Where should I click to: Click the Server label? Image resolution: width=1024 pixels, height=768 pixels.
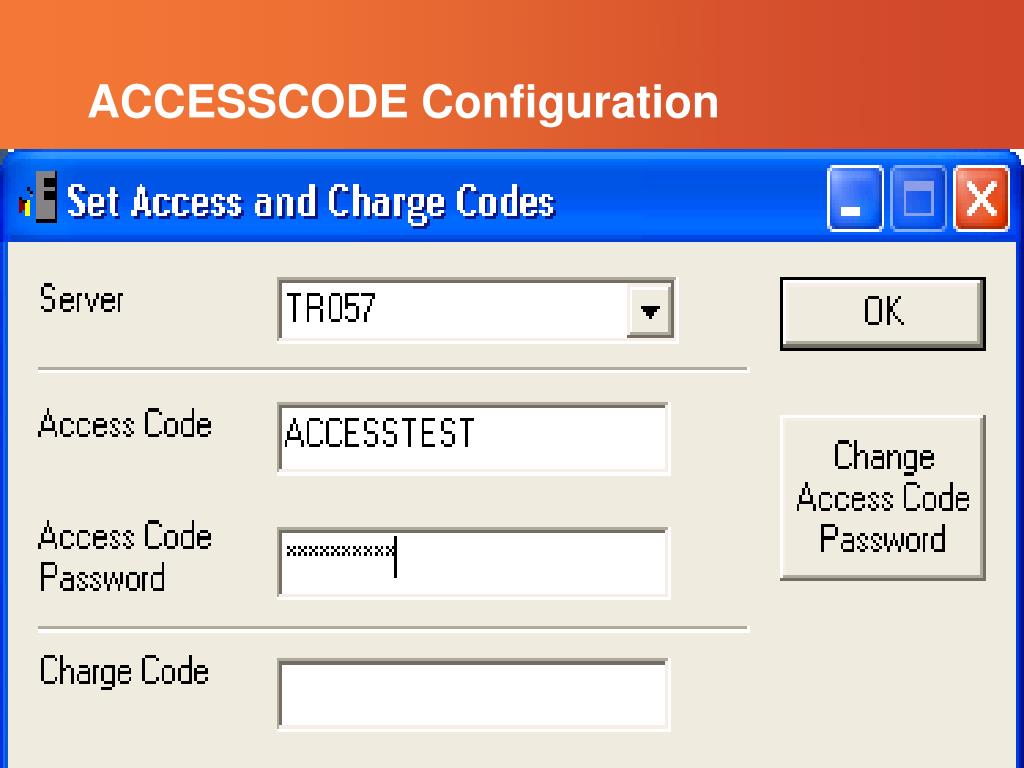click(x=82, y=299)
